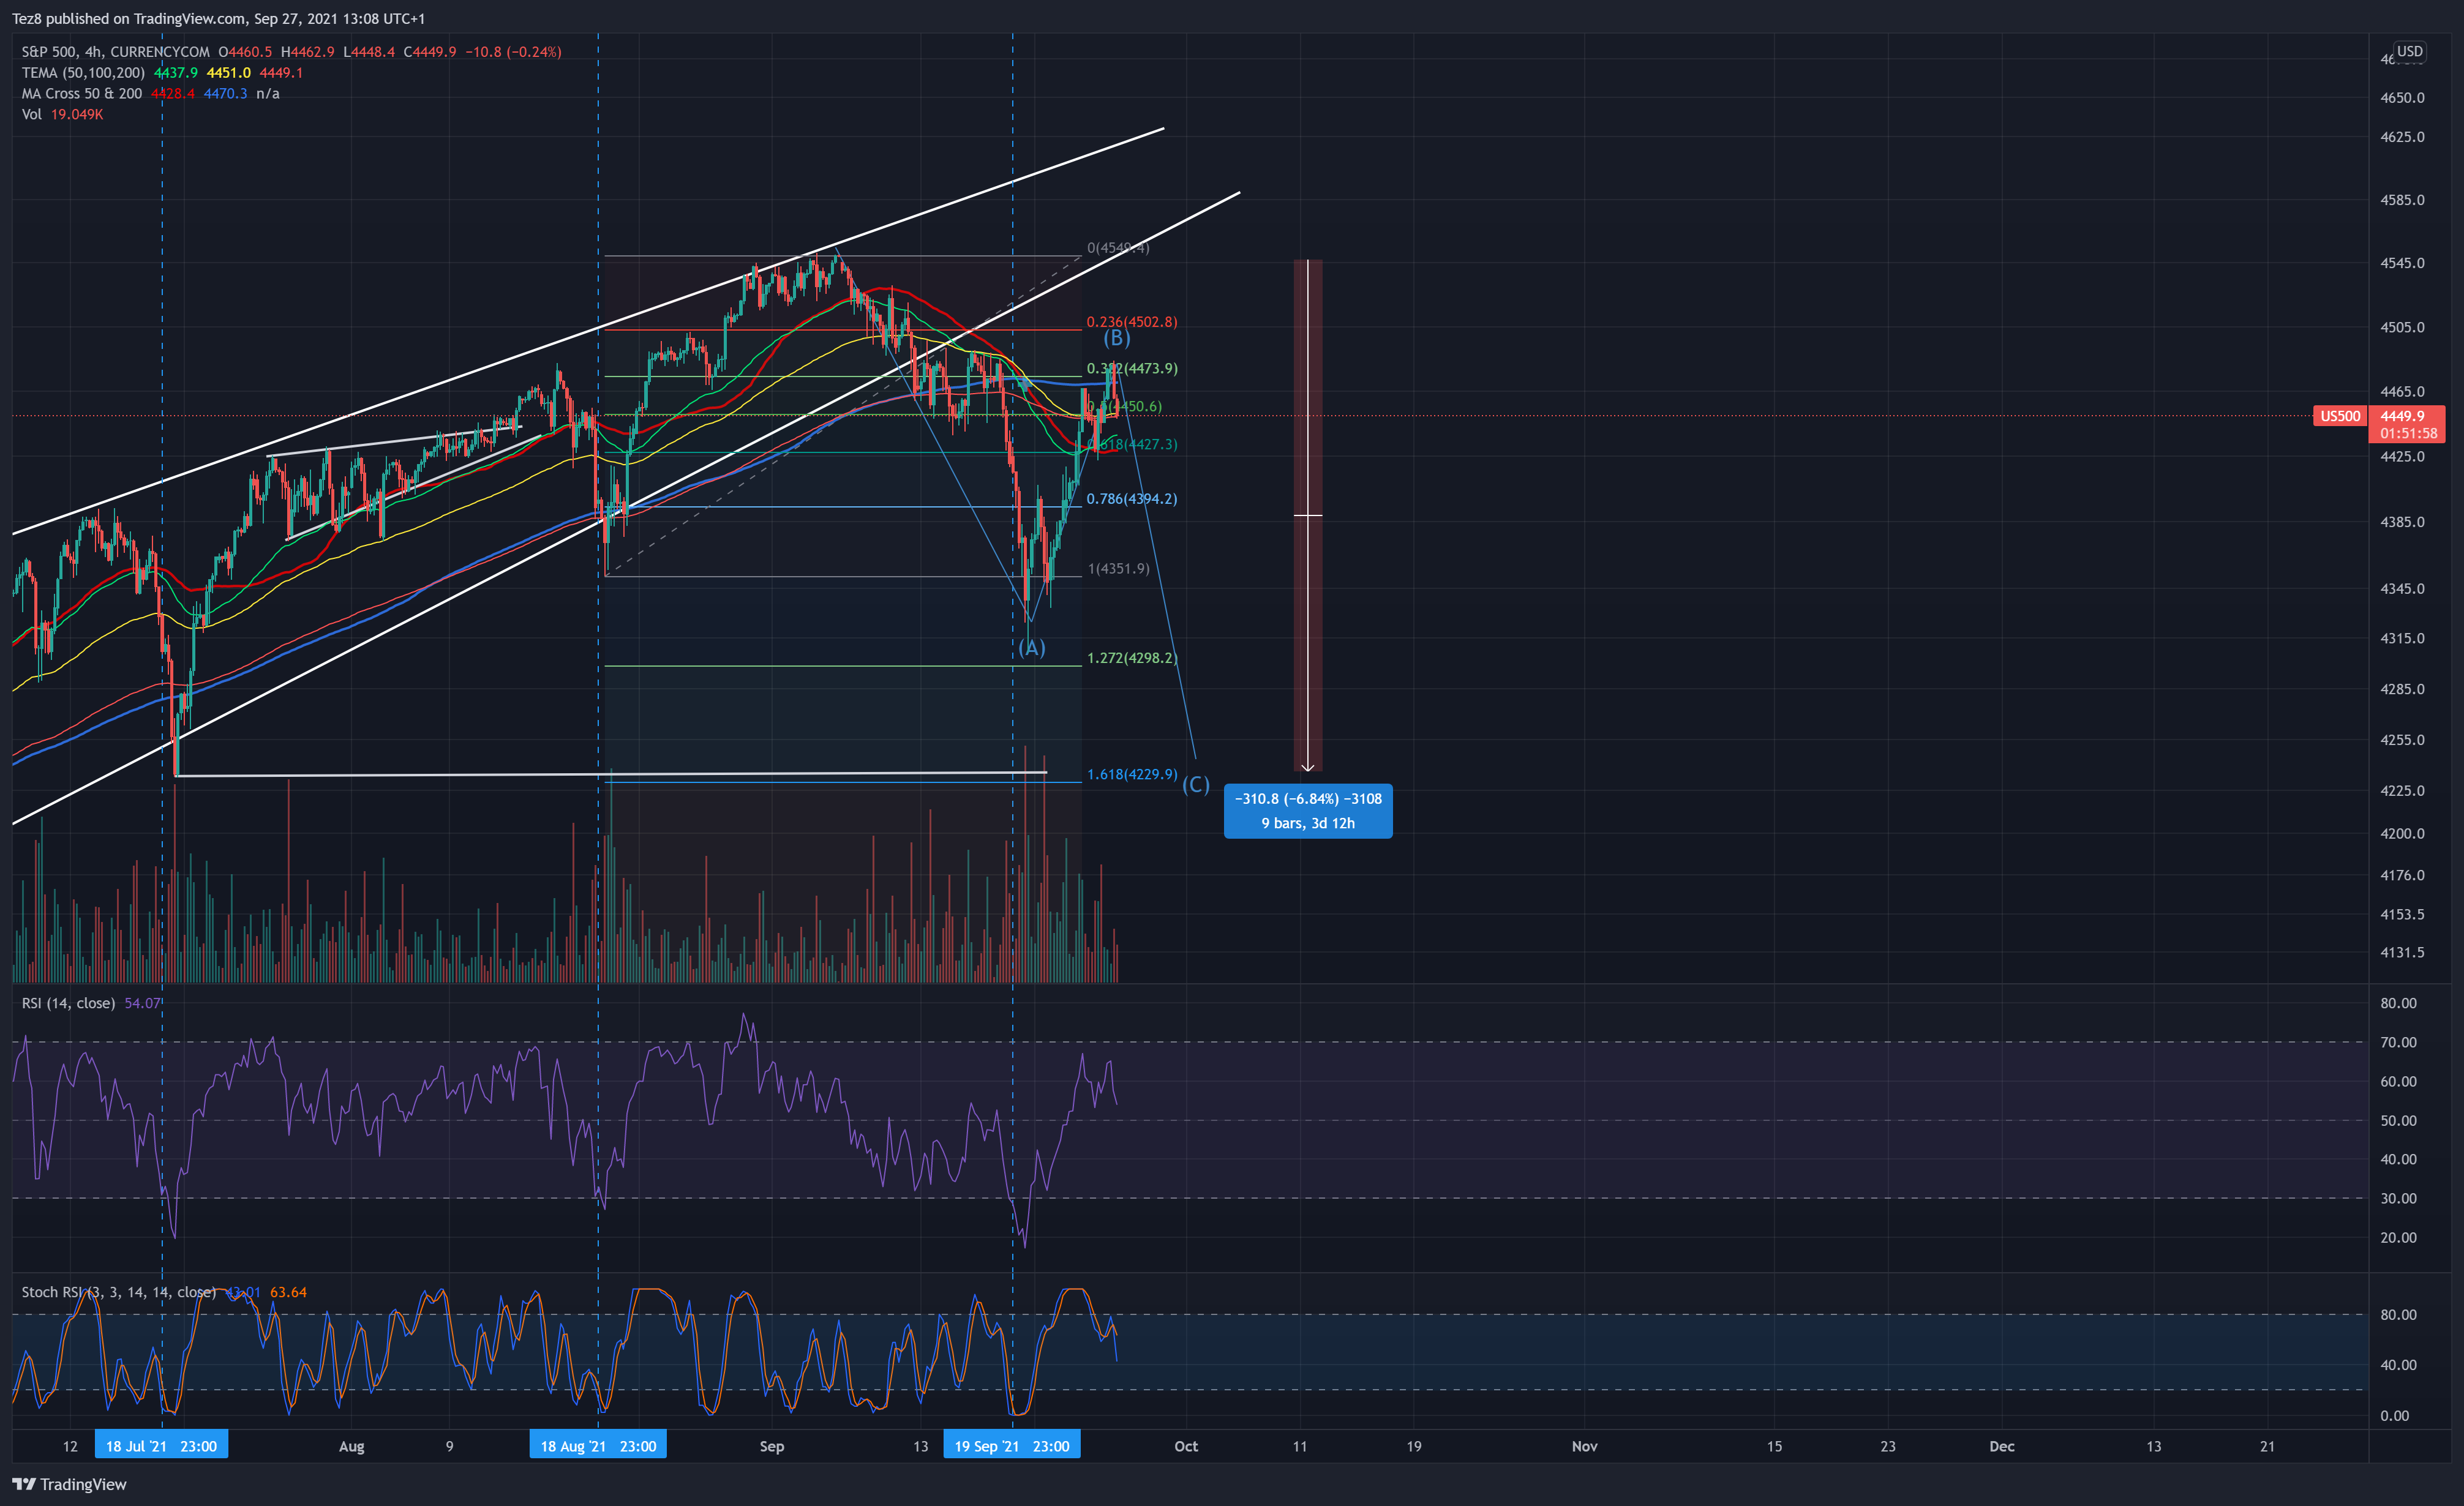The width and height of the screenshot is (2464, 1506).
Task: Click the Oct label on time axis
Action: coord(1186,1446)
